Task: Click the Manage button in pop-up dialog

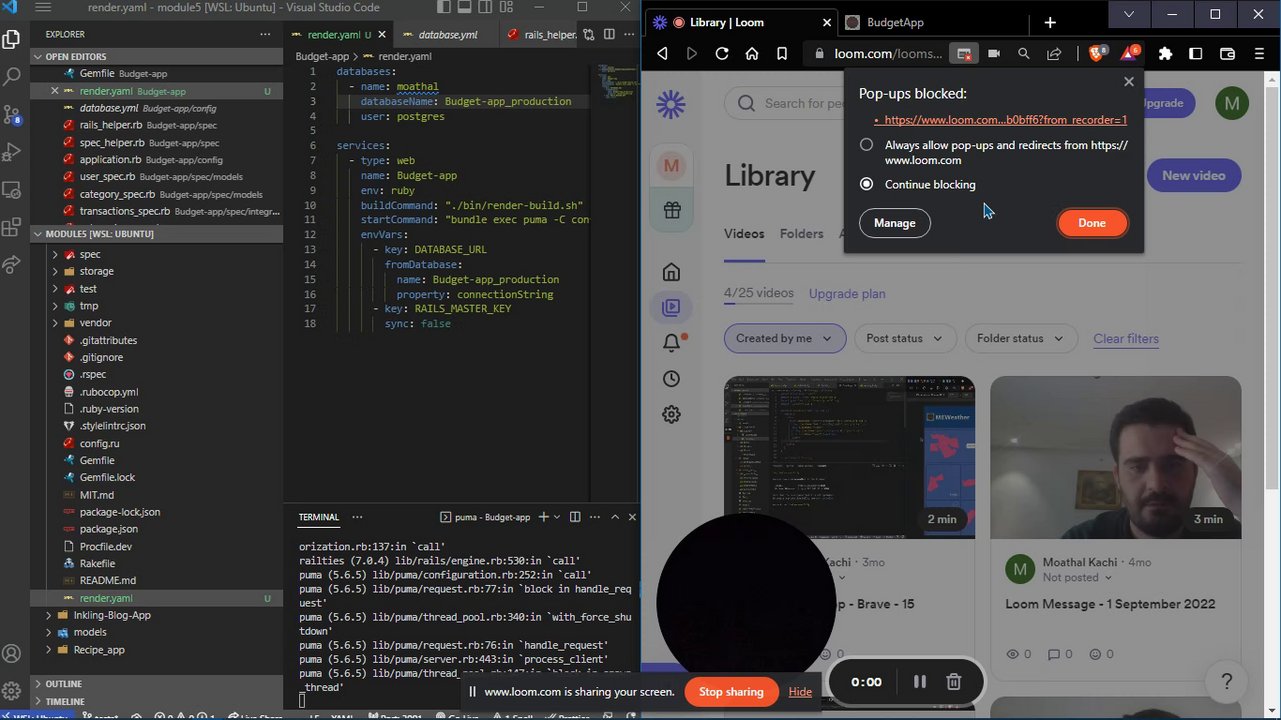Action: tap(894, 223)
